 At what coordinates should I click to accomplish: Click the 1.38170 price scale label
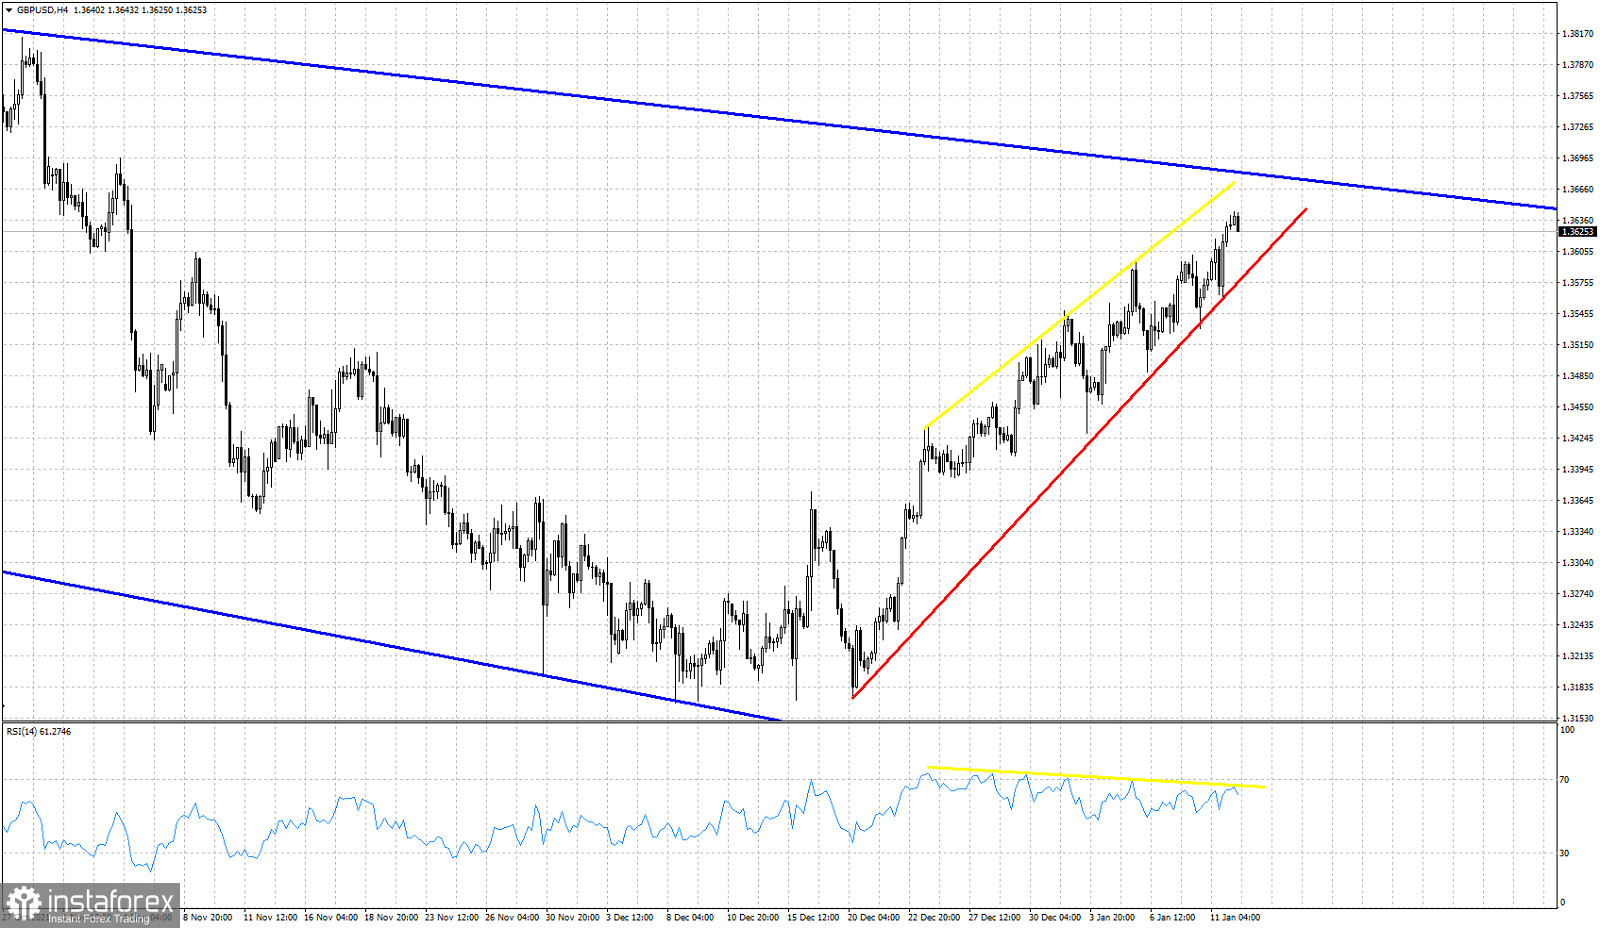pyautogui.click(x=1578, y=34)
